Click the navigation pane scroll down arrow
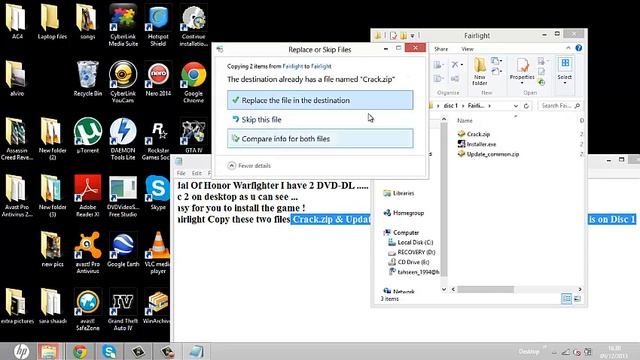Image resolution: width=640 pixels, height=360 pixels. (x=444, y=289)
